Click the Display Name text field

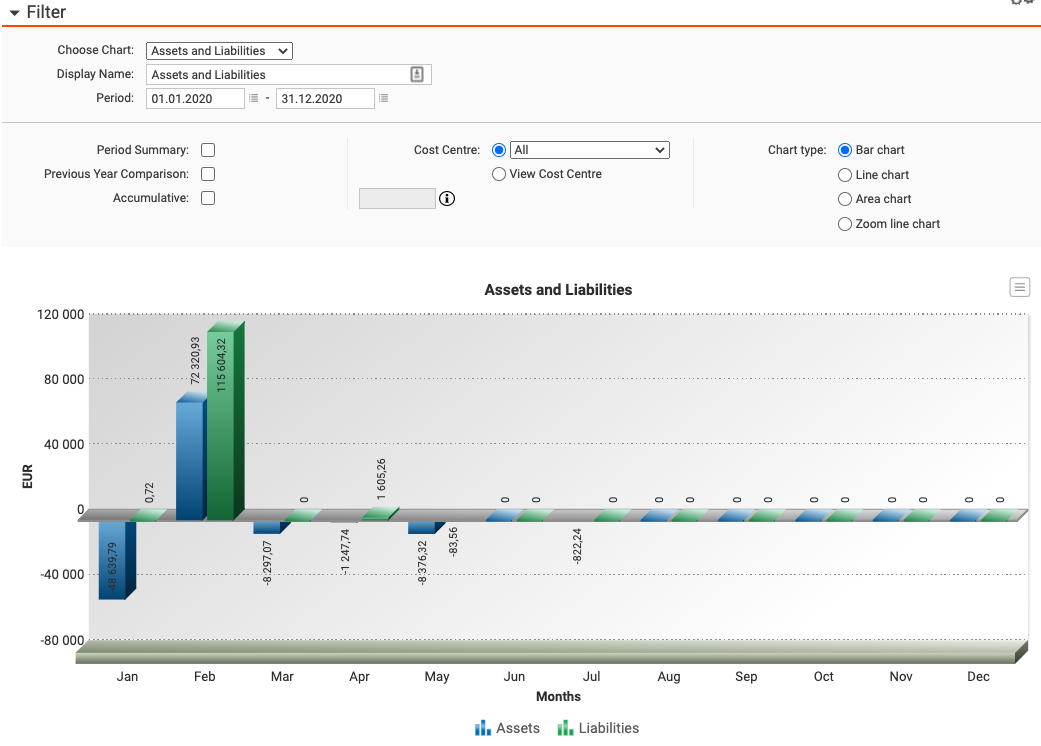pos(278,75)
